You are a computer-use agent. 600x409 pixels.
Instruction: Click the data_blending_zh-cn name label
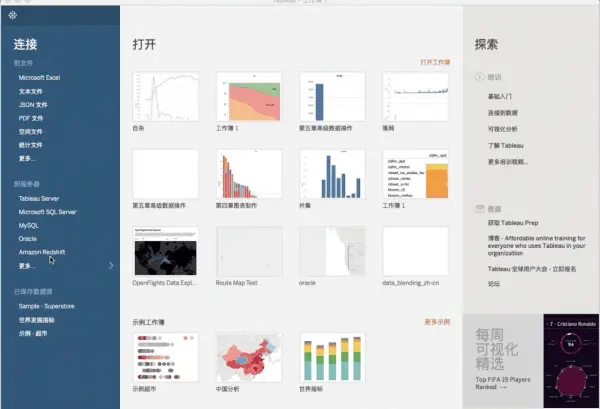(x=411, y=283)
